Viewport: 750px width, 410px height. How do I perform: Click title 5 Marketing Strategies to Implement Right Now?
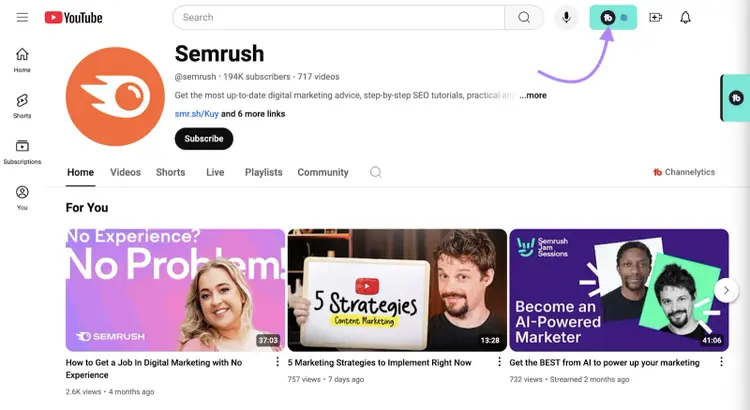(x=379, y=363)
